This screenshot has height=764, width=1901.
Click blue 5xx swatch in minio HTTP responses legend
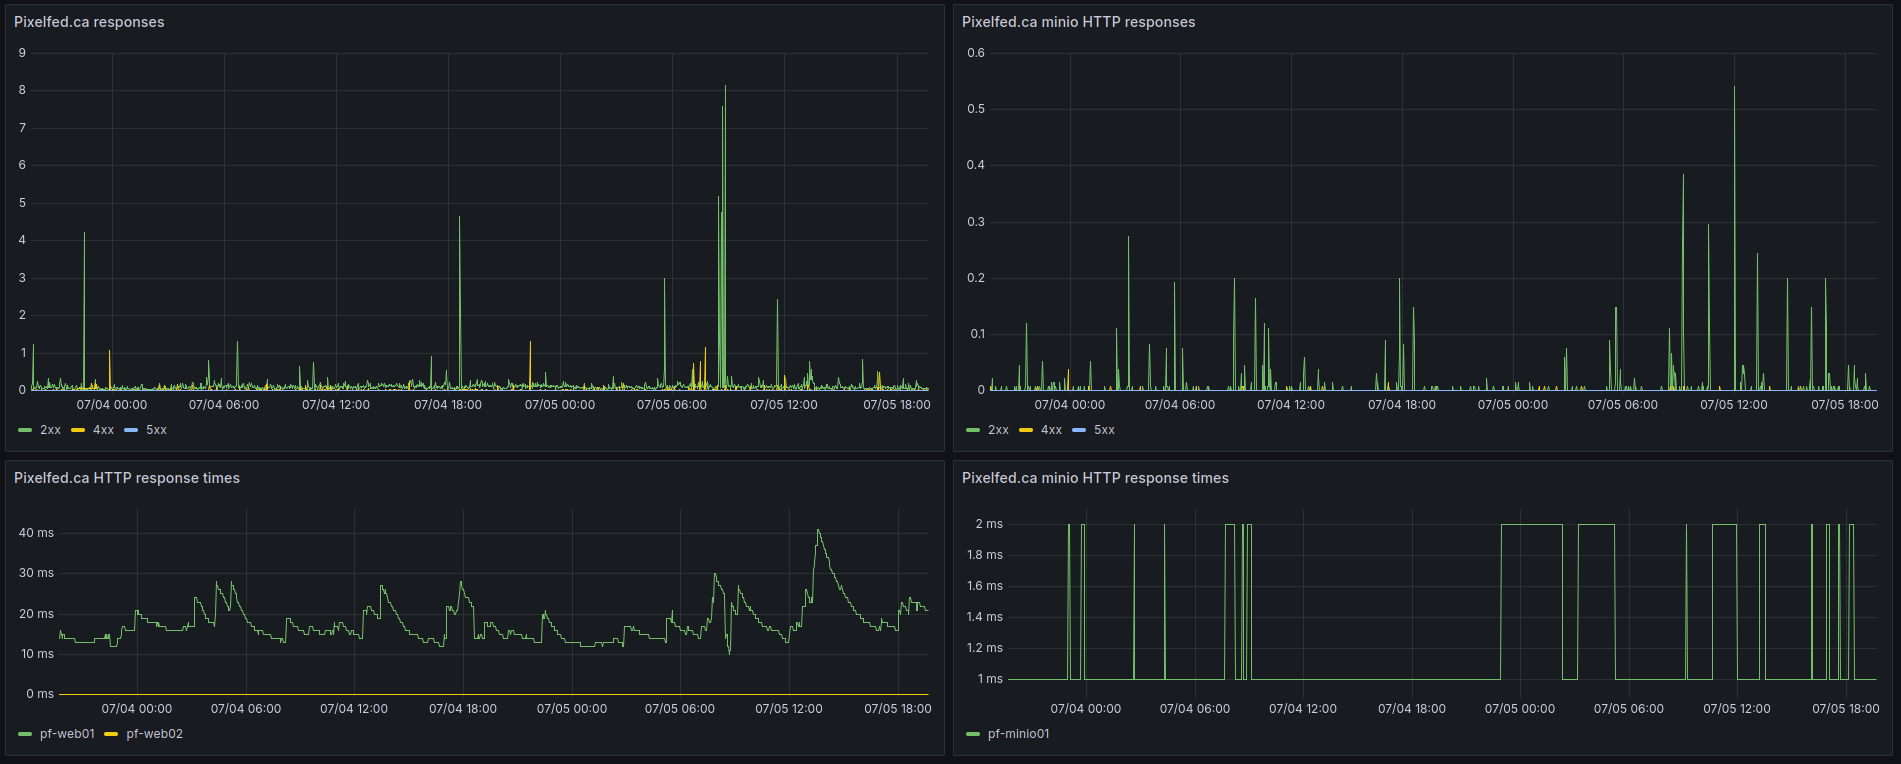[1079, 430]
